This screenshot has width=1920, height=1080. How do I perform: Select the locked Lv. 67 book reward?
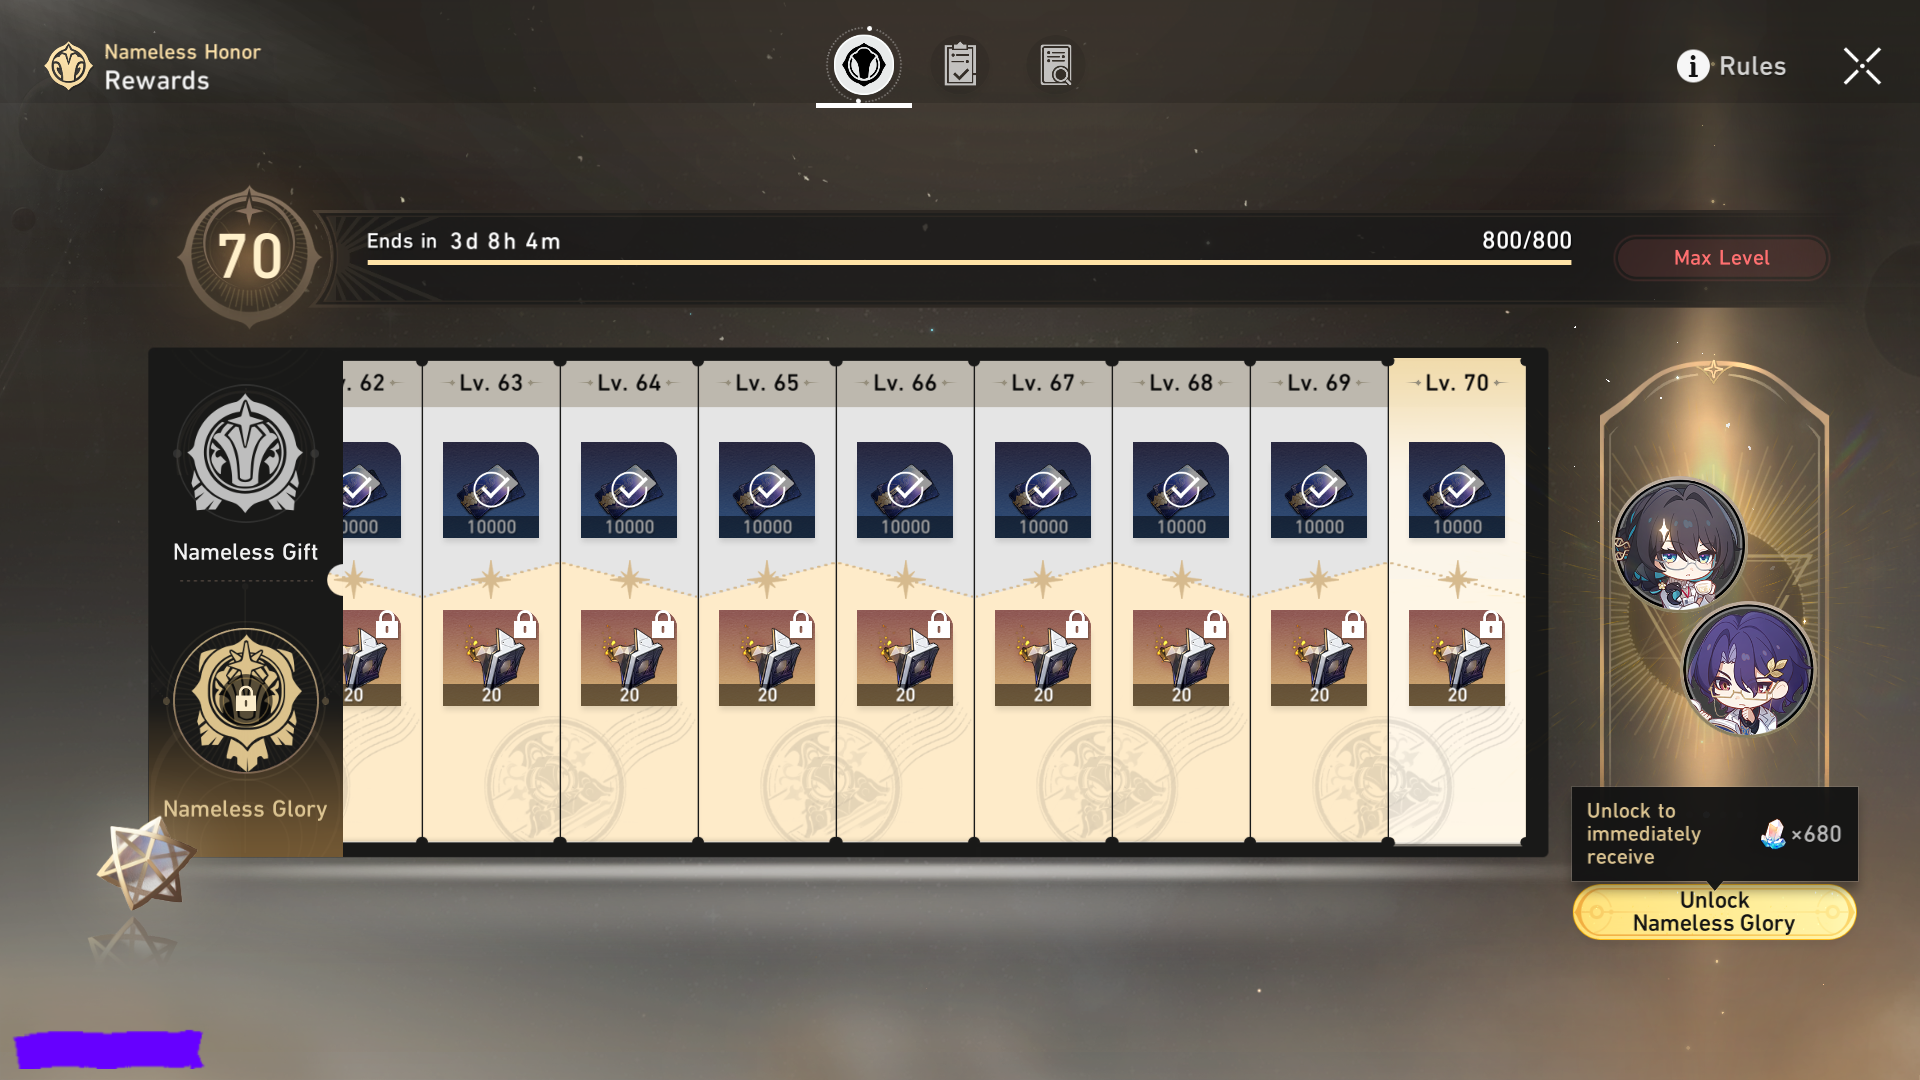pos(1043,658)
